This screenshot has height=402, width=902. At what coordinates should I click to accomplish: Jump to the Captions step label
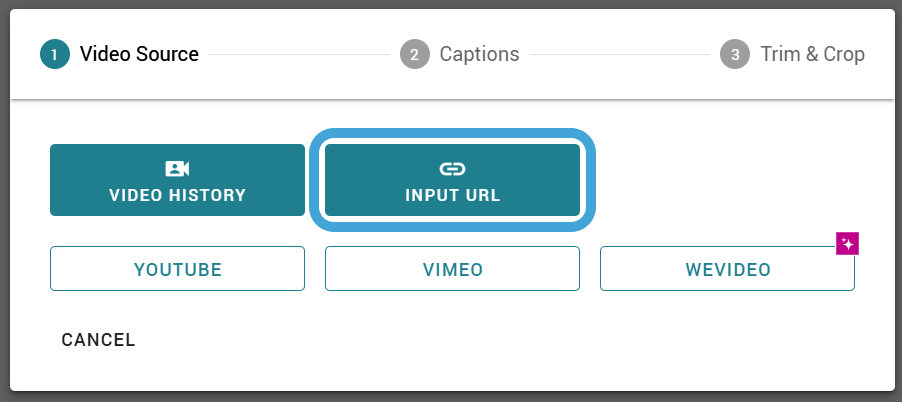pos(479,54)
